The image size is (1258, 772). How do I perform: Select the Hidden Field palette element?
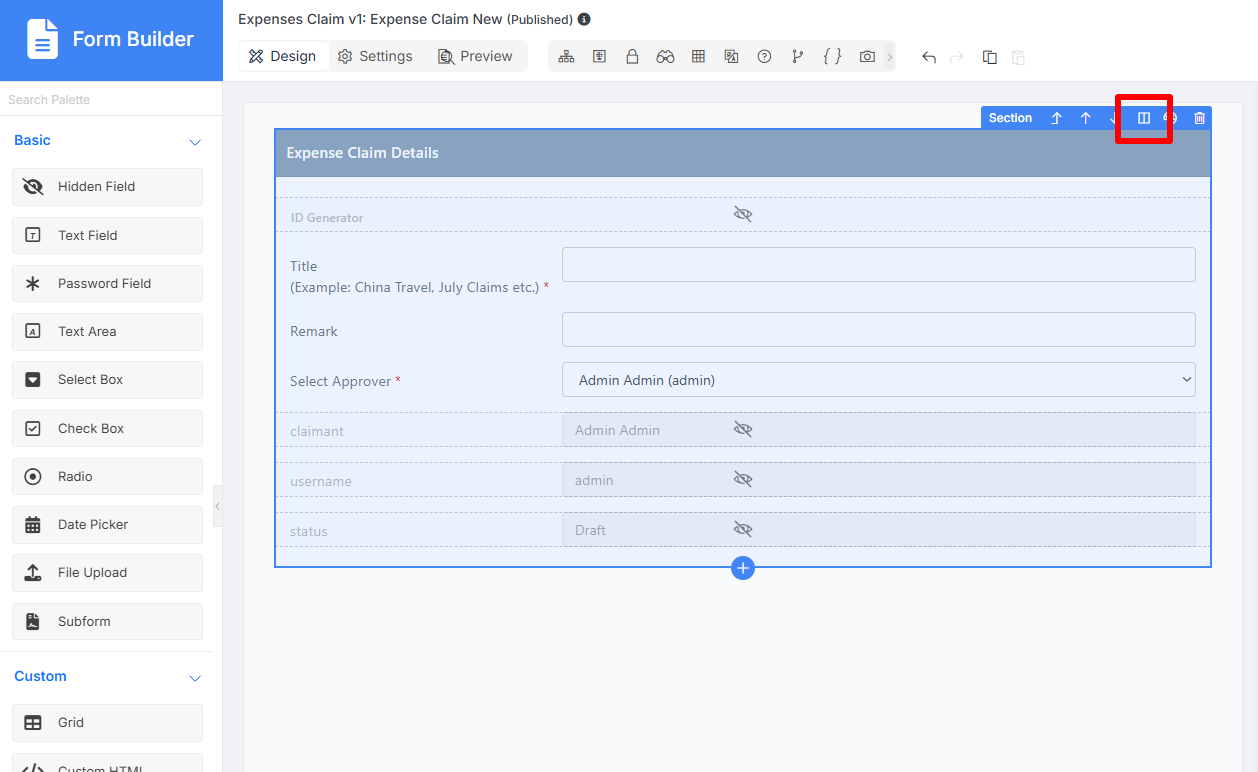click(x=107, y=187)
